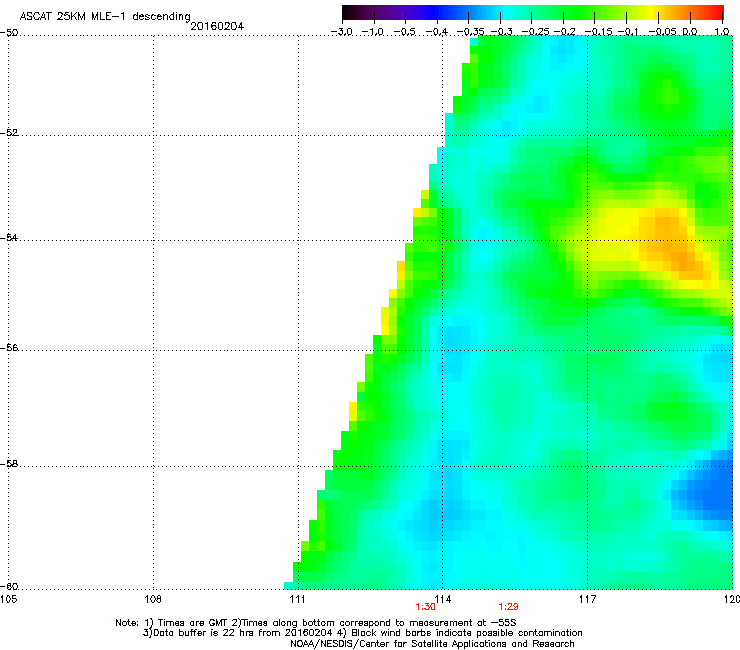
Task: Click the yellow segment of the color scale
Action: coord(650,12)
